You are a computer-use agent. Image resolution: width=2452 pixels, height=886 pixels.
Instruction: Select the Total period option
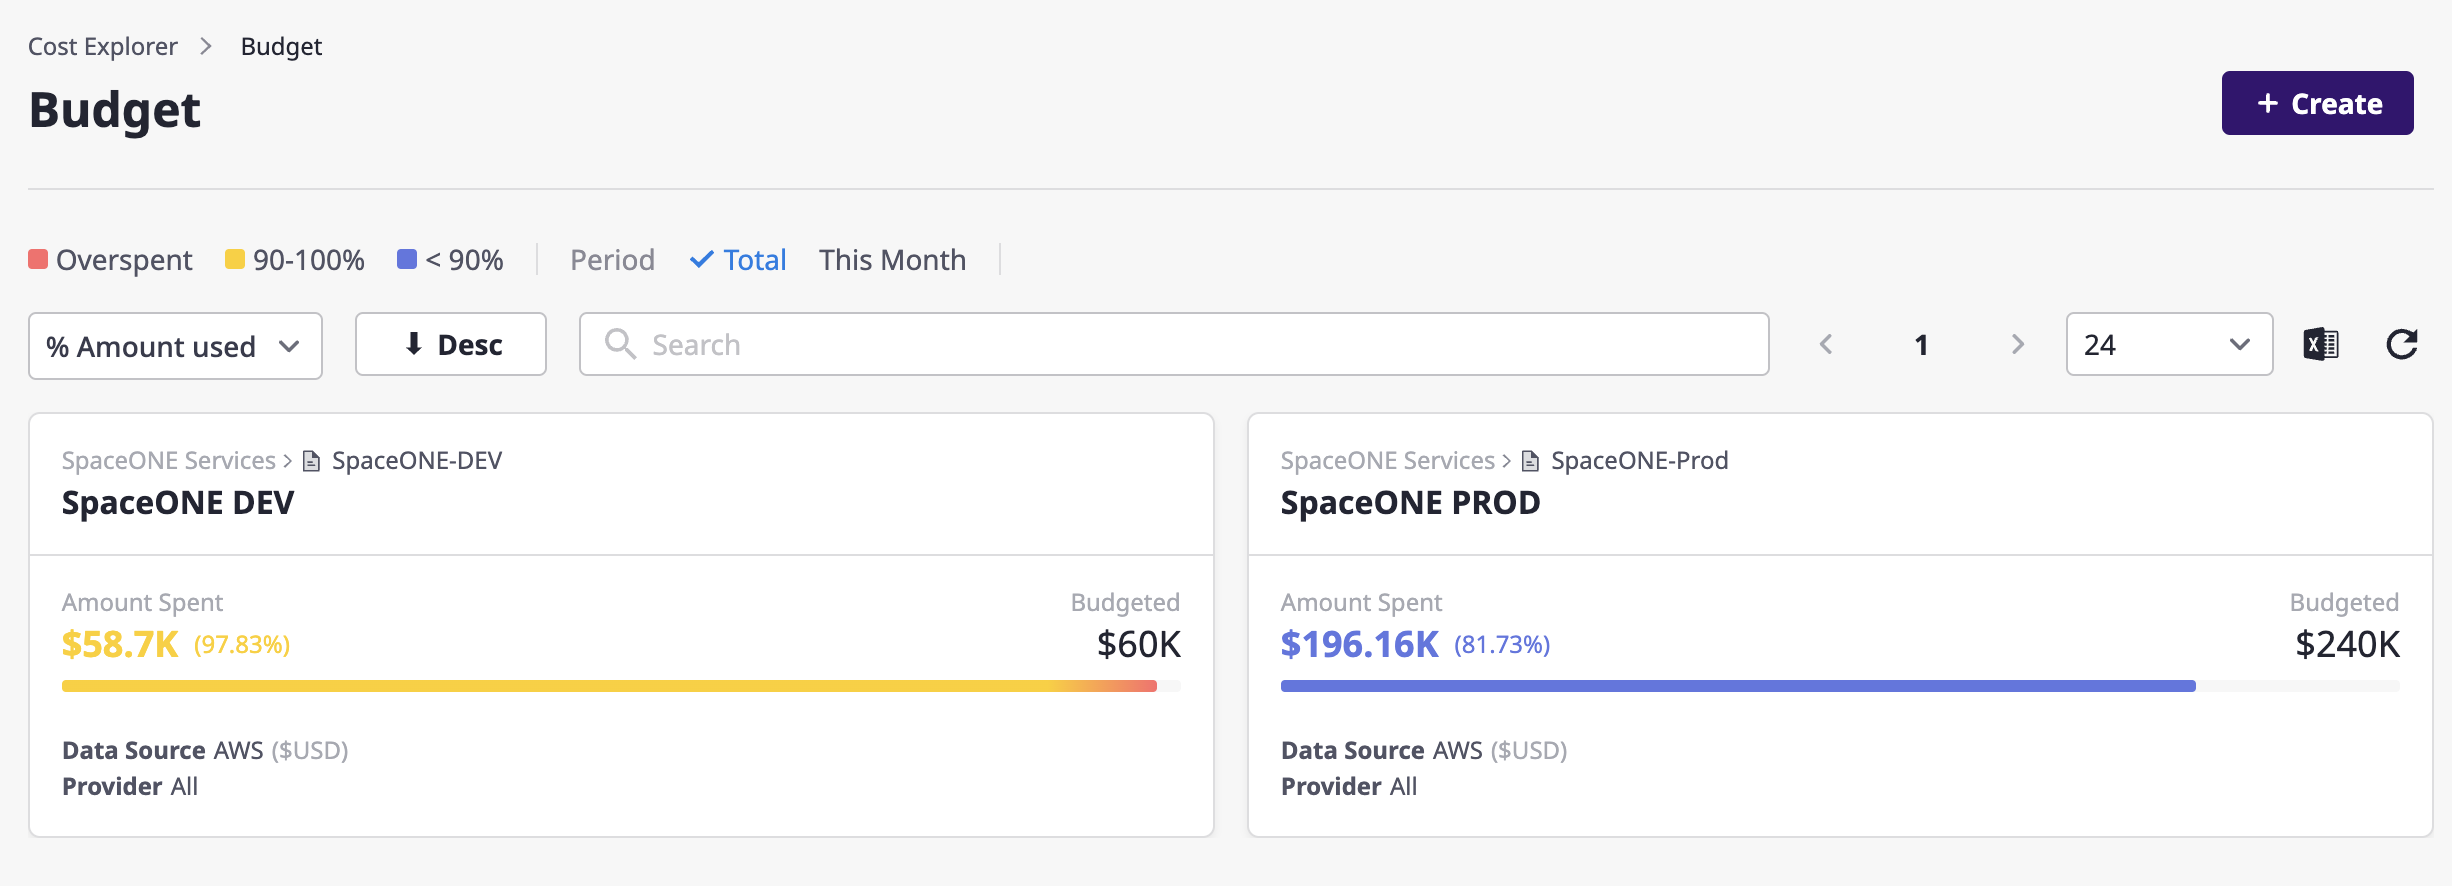pyautogui.click(x=738, y=260)
